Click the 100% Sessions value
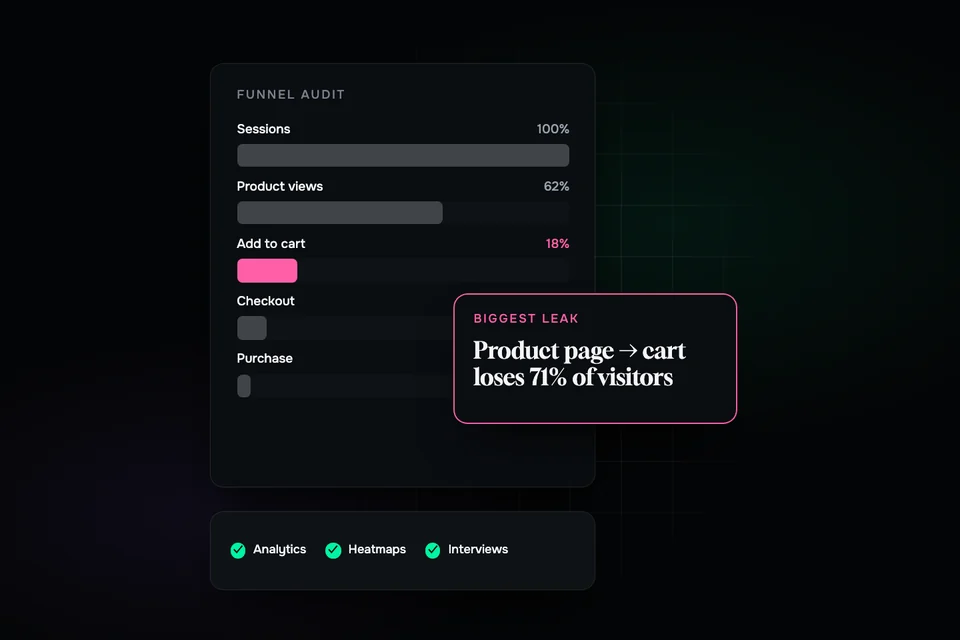Viewport: 960px width, 640px height. tap(553, 129)
